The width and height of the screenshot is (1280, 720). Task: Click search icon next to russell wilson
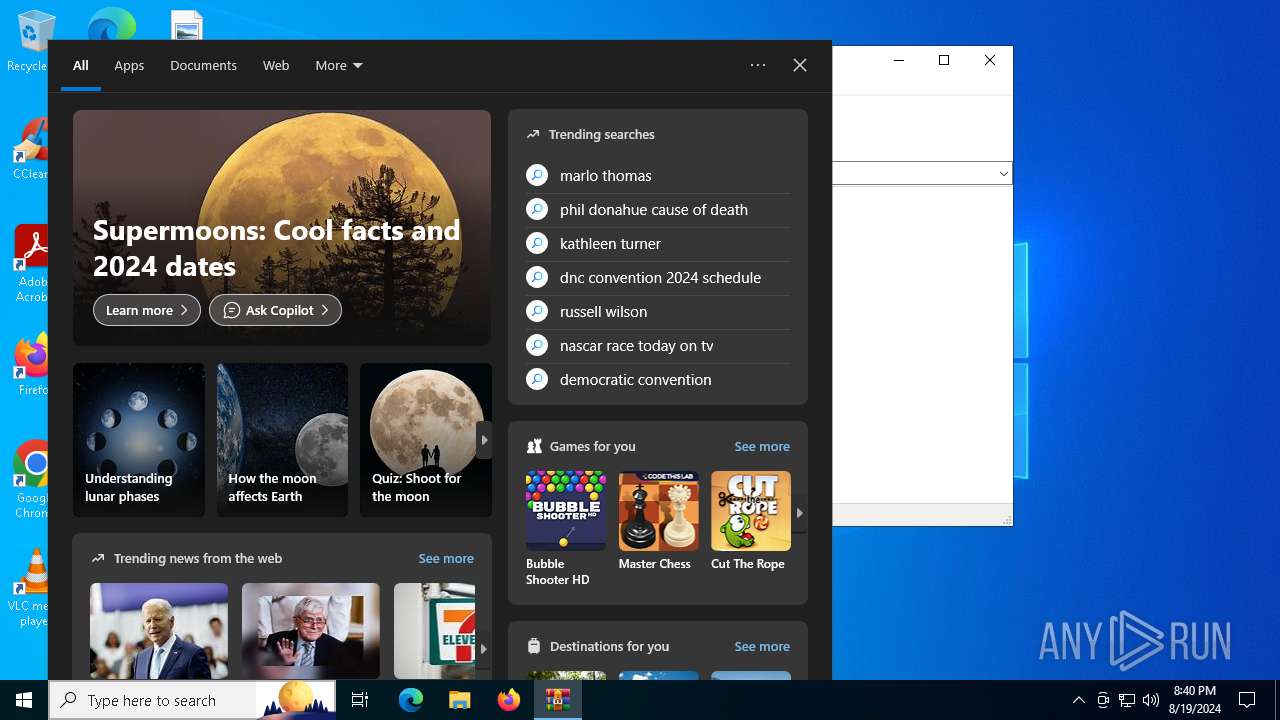tap(537, 311)
